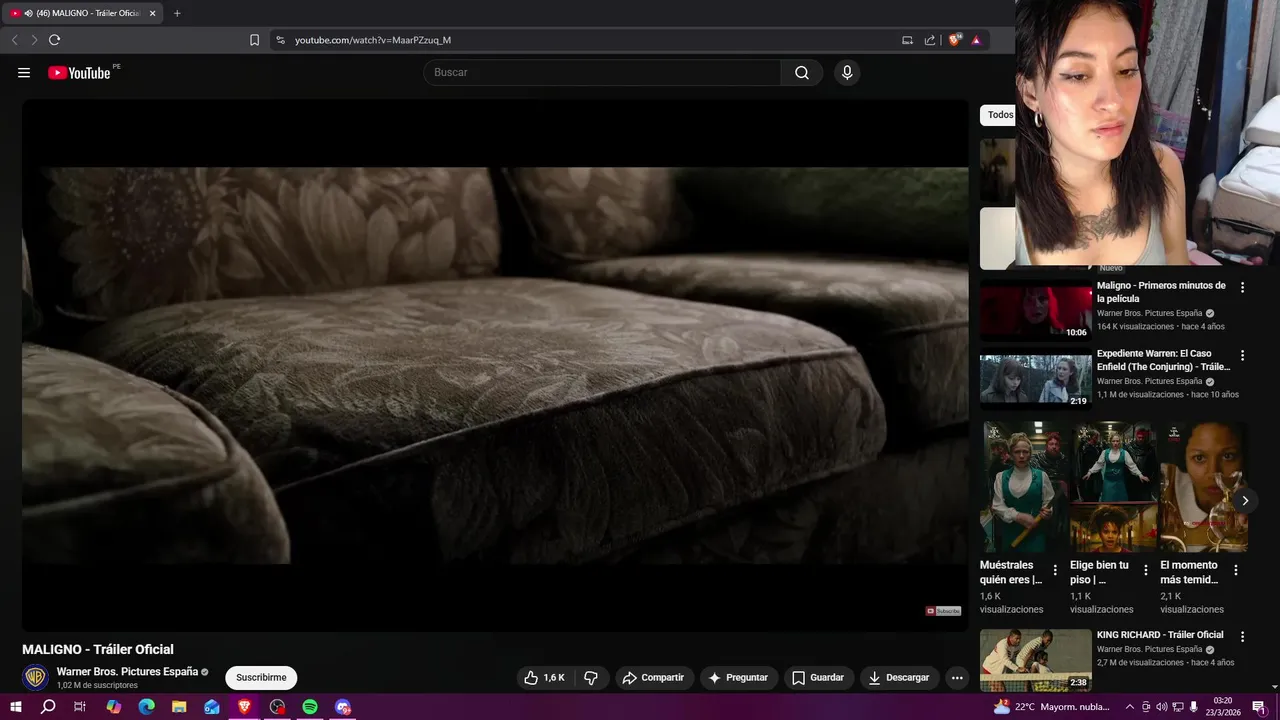
Task: Show next shorts with right arrow
Action: [1245, 500]
